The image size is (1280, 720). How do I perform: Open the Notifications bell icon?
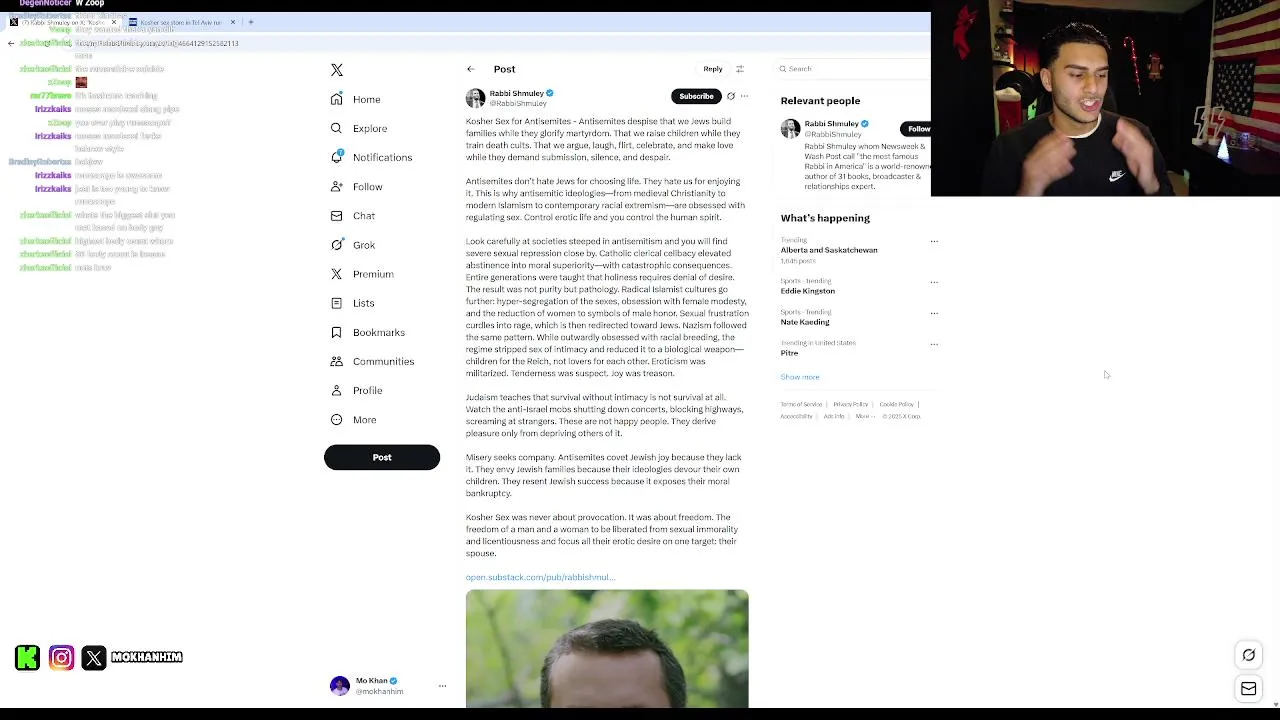coord(337,157)
